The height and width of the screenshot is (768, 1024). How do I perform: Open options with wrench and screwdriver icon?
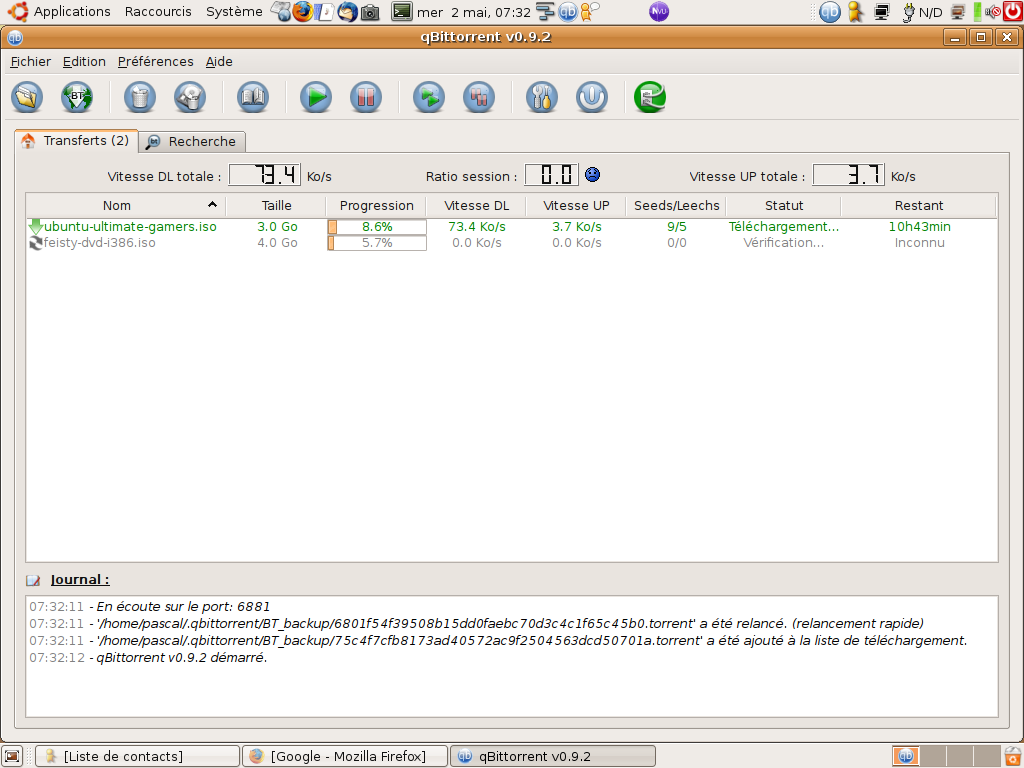tap(542, 97)
